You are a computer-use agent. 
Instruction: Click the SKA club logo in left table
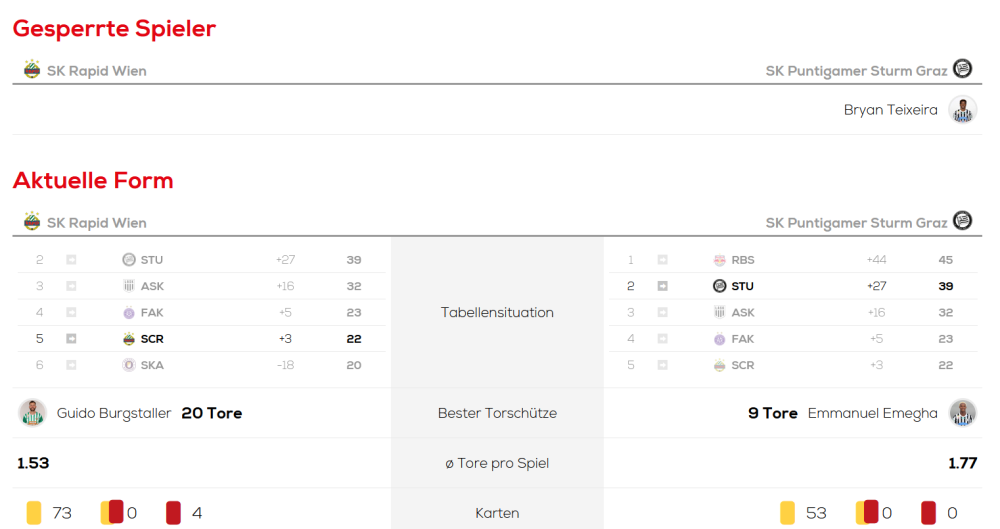pyautogui.click(x=128, y=365)
